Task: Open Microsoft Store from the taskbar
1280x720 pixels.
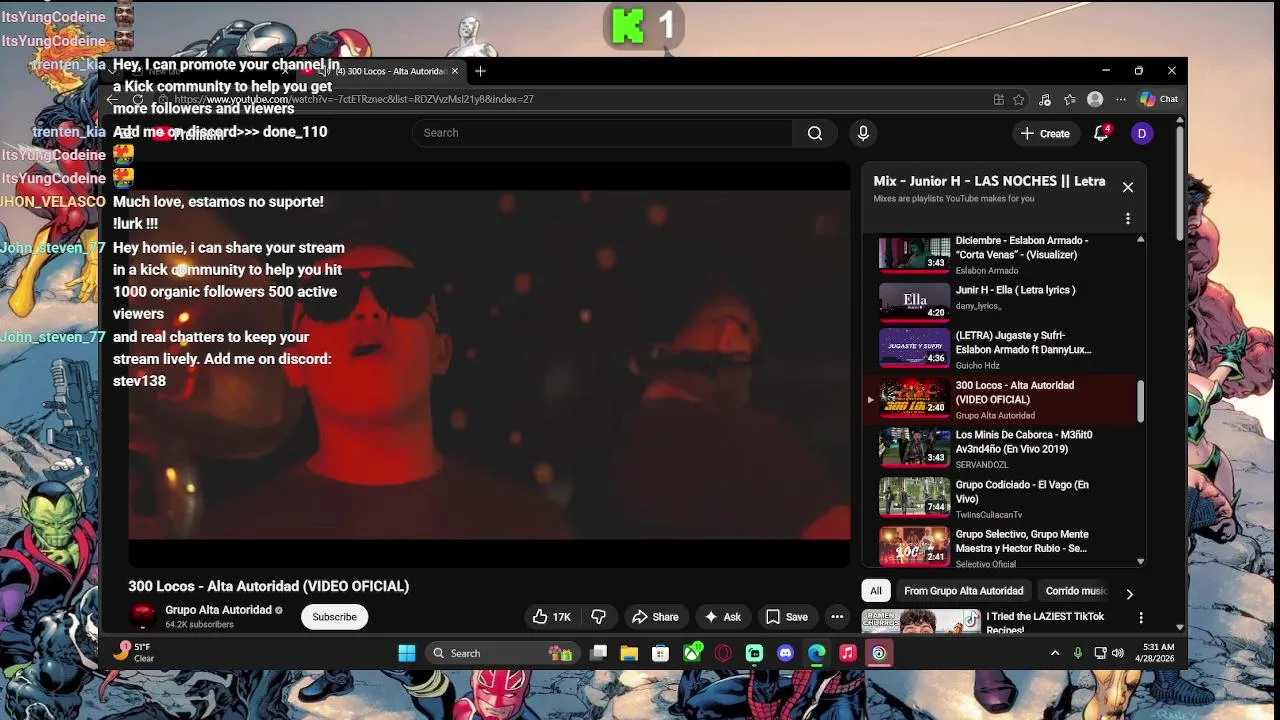Action: (x=660, y=653)
